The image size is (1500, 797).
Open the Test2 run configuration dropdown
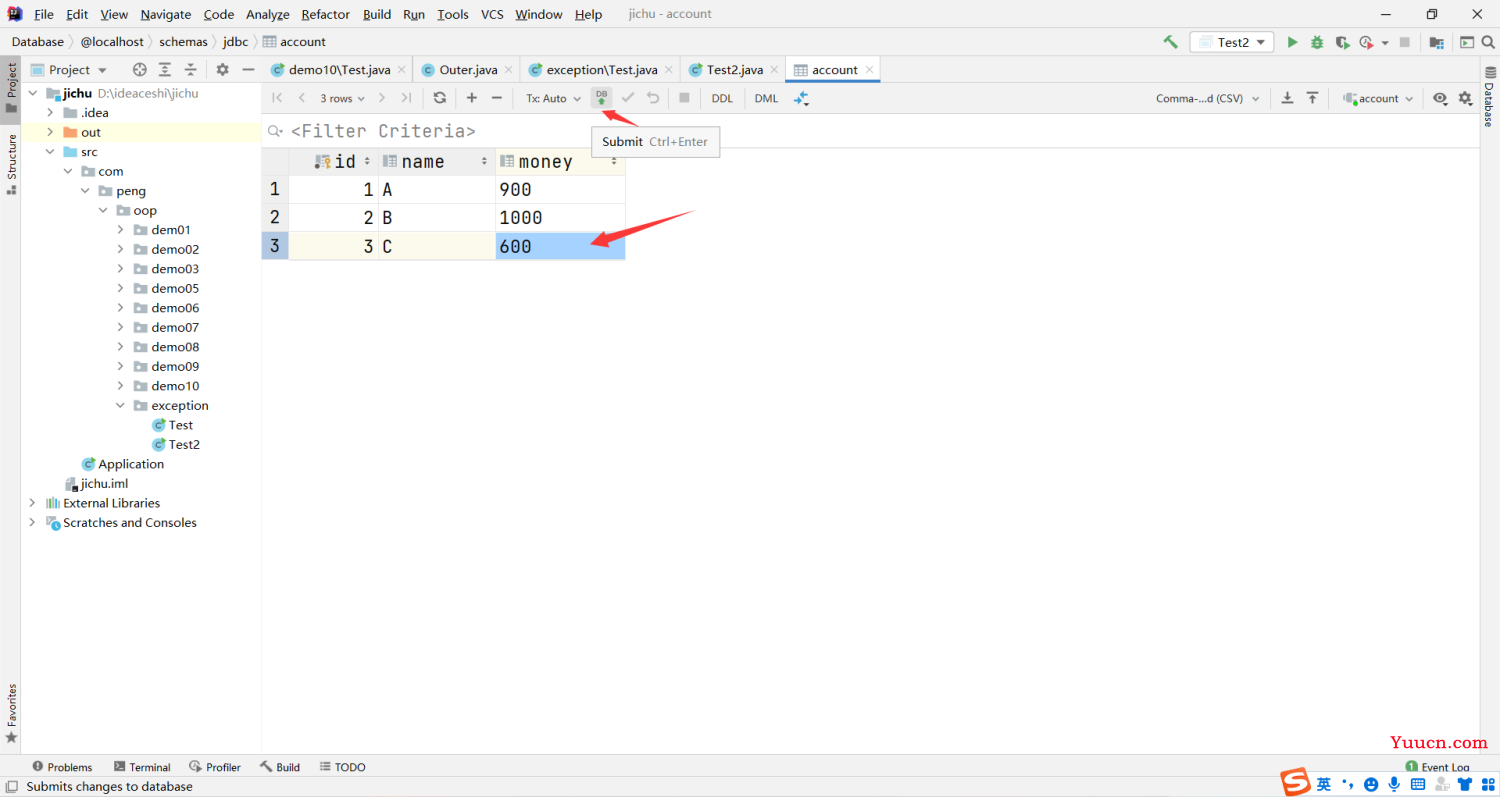tap(1232, 42)
